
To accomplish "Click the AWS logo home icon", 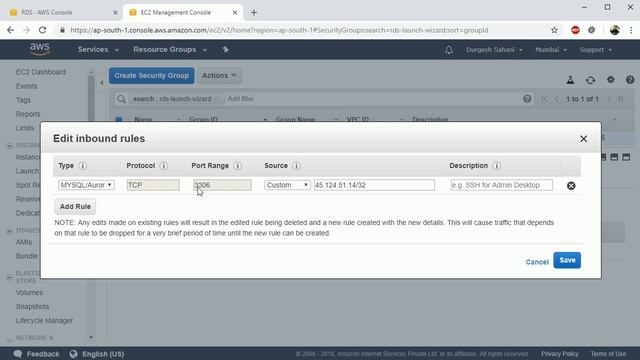I will coord(40,49).
